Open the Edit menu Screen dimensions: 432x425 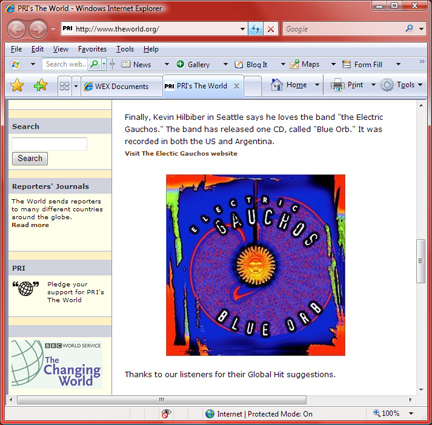point(37,49)
